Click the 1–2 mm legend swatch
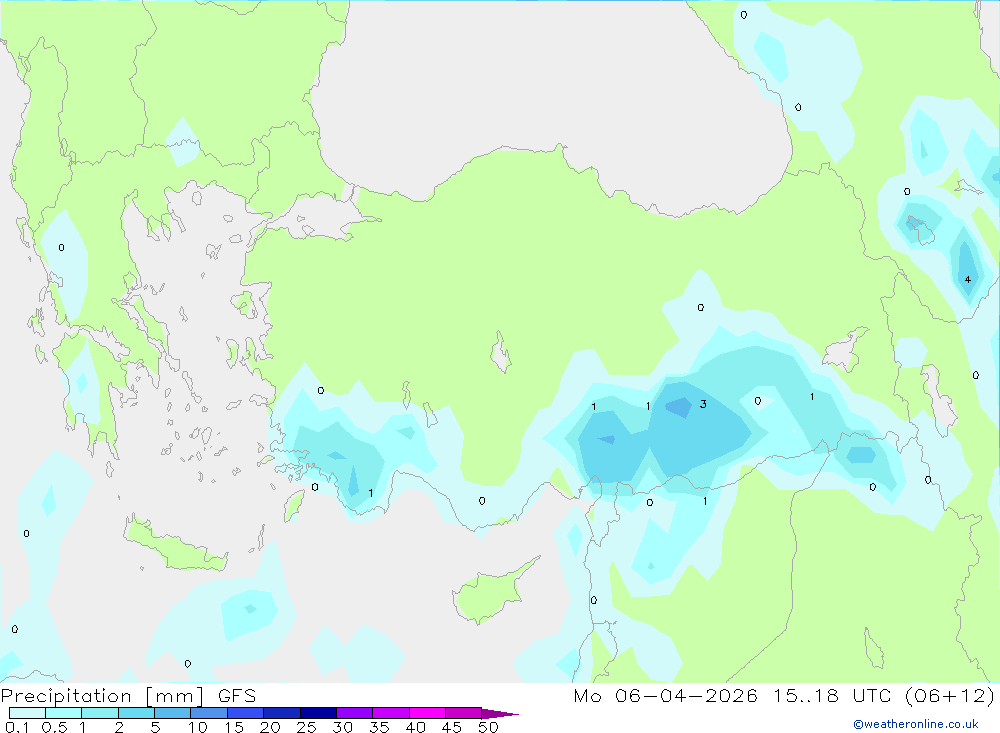 (x=99, y=713)
